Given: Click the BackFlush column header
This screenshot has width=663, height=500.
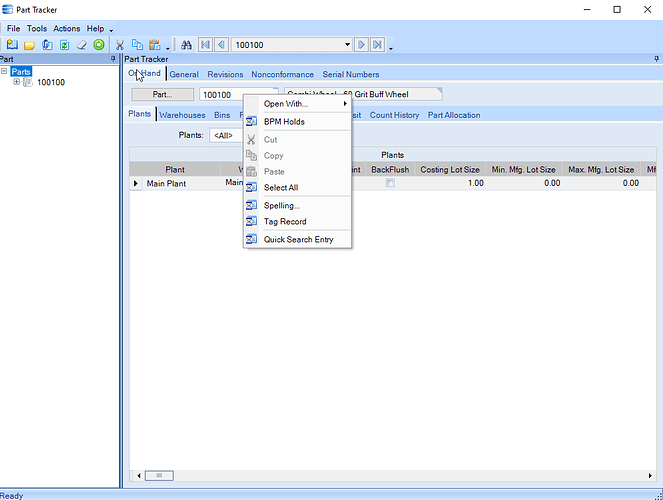Looking at the screenshot, I should click(390, 169).
